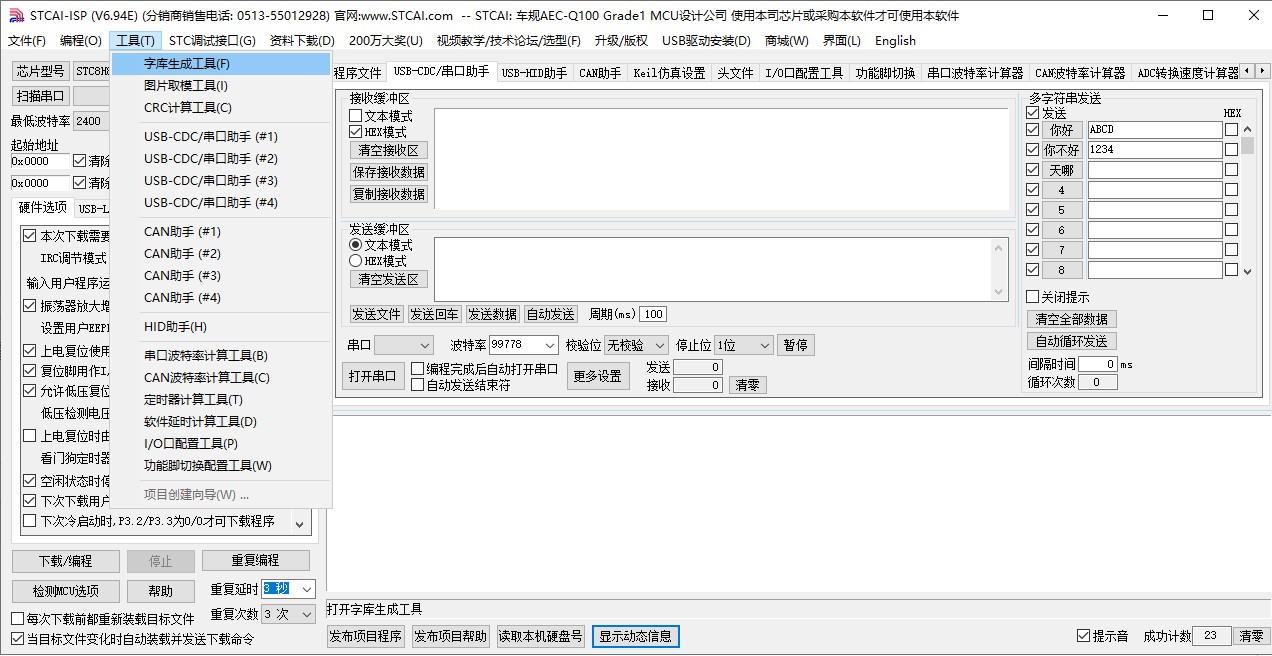
Task: Open the STC调试接口(G) menu
Action: [x=212, y=41]
